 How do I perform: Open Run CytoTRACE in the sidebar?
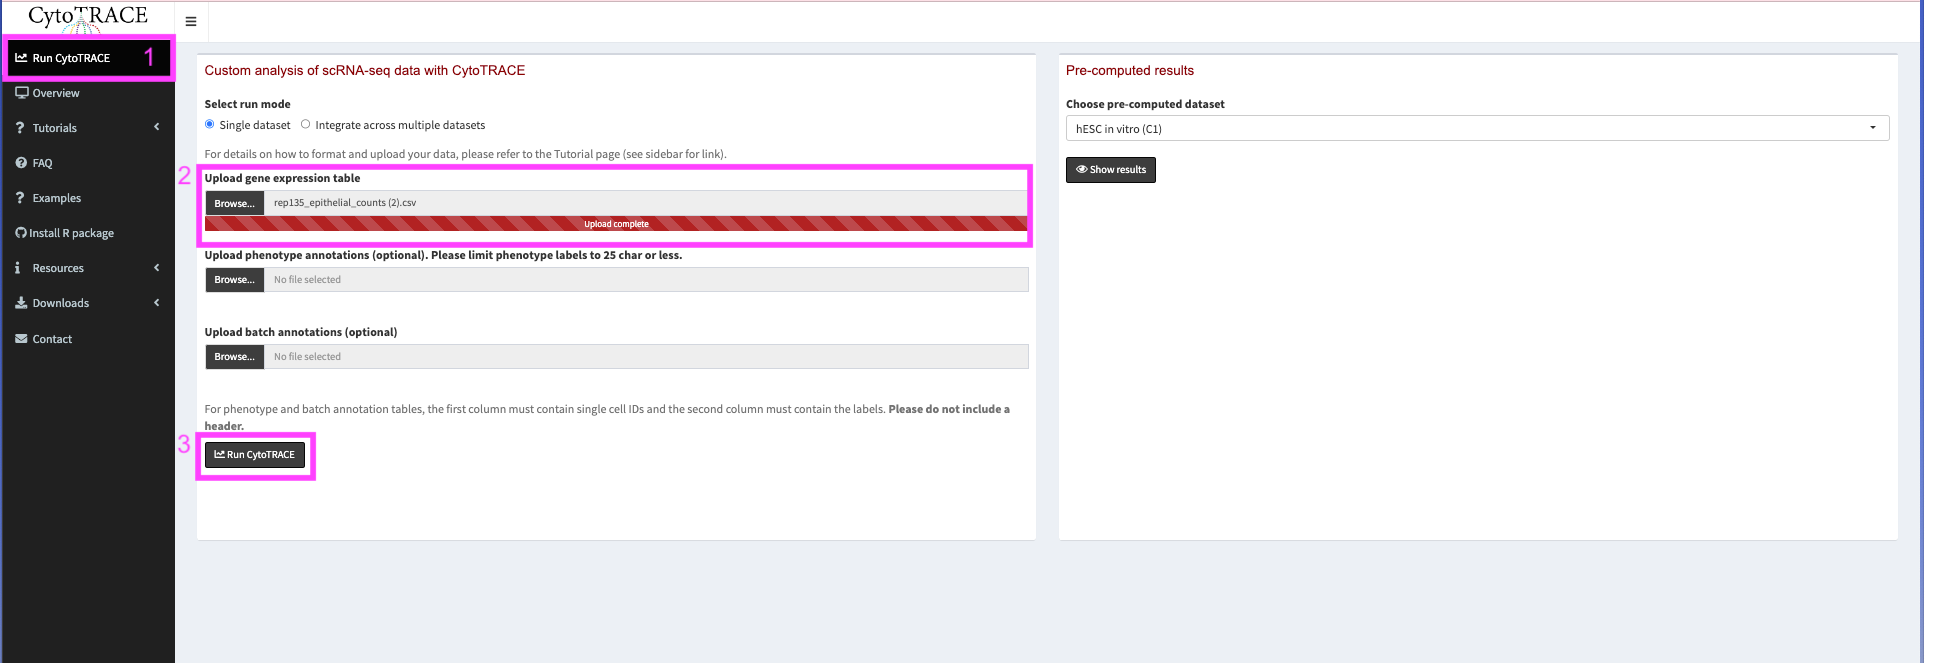click(x=88, y=58)
